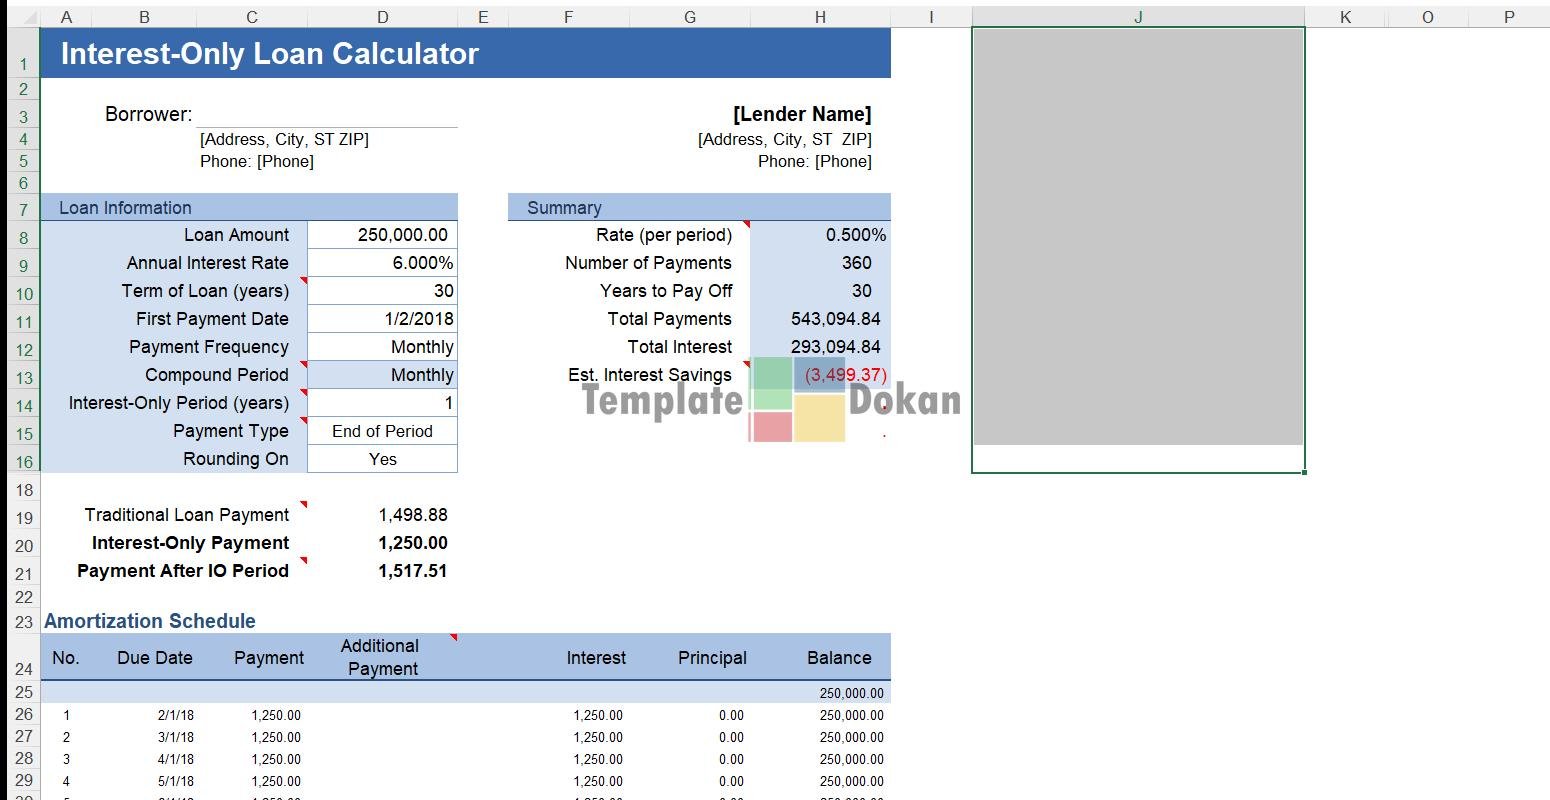1550x800 pixels.
Task: Click the Interest-Only Loan Calculator title banner
Action: pyautogui.click(x=465, y=53)
